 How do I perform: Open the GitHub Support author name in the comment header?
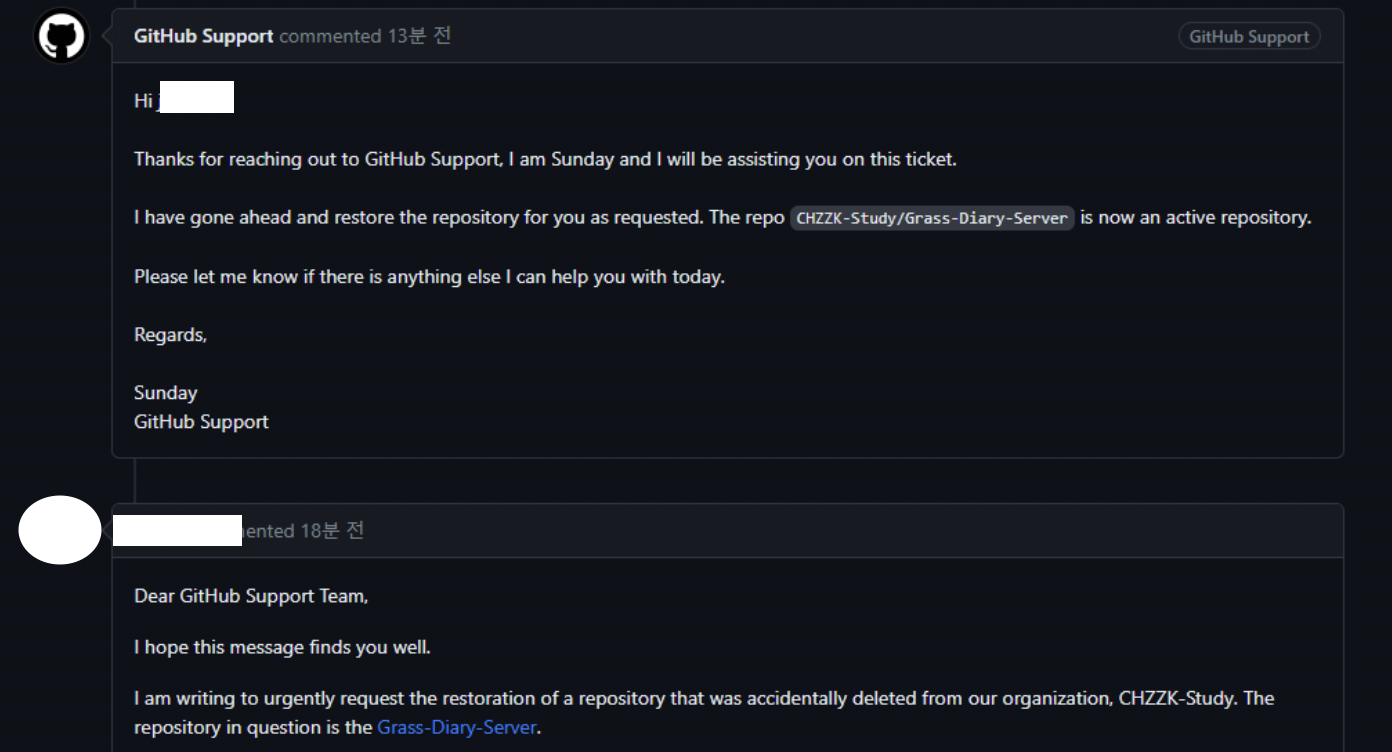pos(203,36)
